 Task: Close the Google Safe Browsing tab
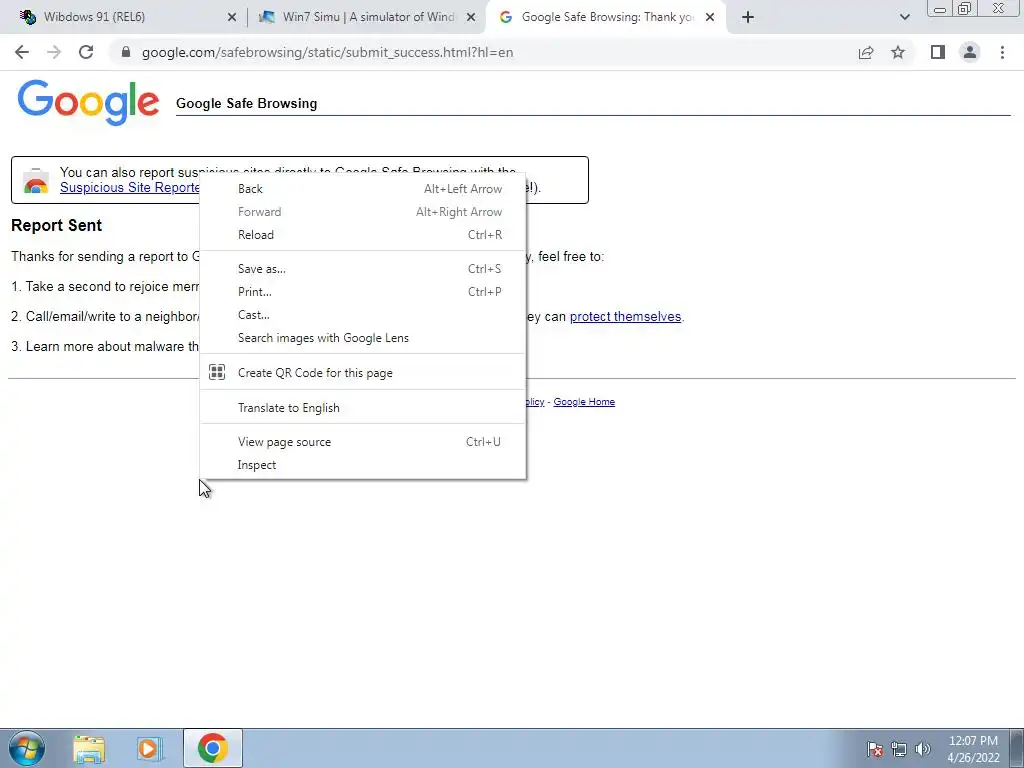coord(710,17)
